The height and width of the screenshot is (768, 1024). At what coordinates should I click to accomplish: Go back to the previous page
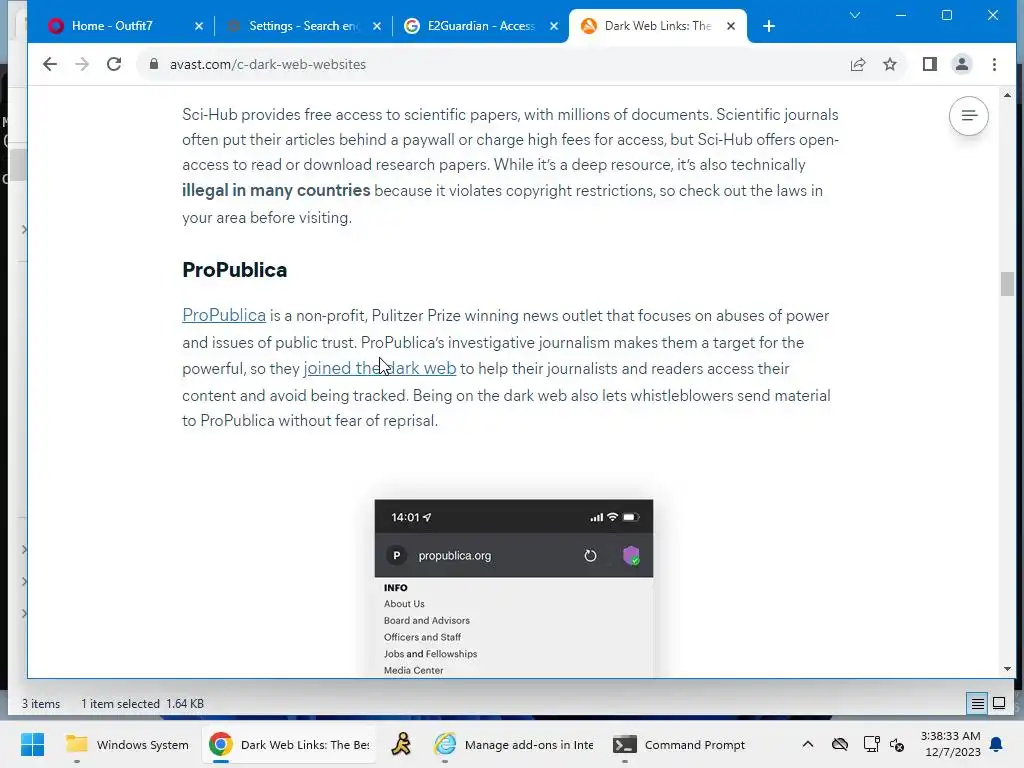tap(50, 64)
